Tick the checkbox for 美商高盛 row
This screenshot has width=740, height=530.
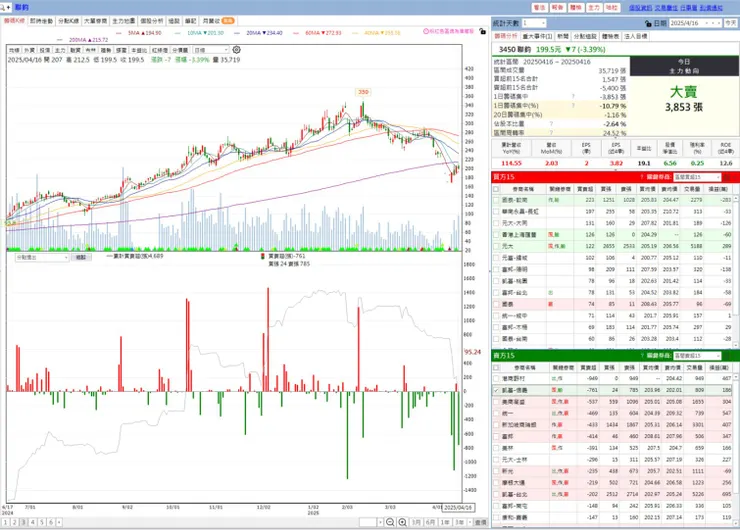[496, 402]
